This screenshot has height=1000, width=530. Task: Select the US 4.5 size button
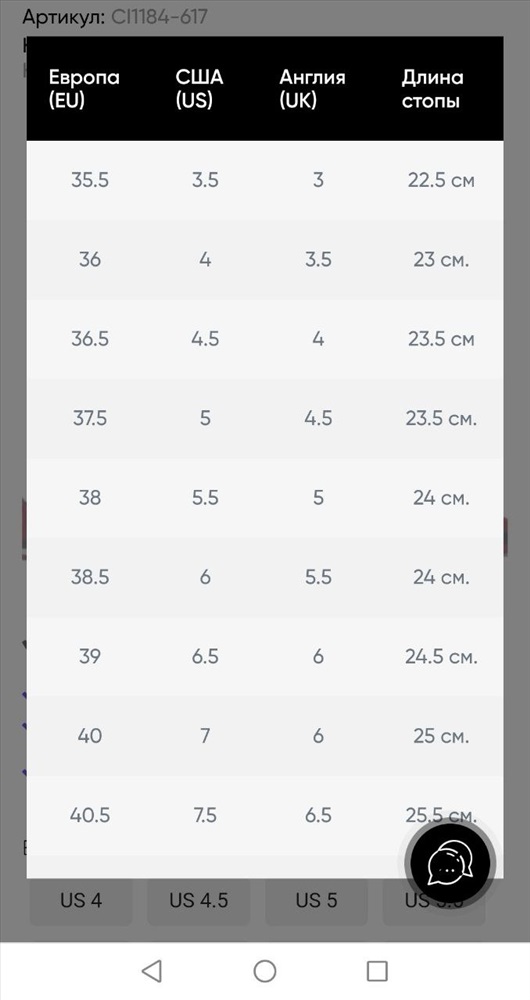[x=198, y=900]
